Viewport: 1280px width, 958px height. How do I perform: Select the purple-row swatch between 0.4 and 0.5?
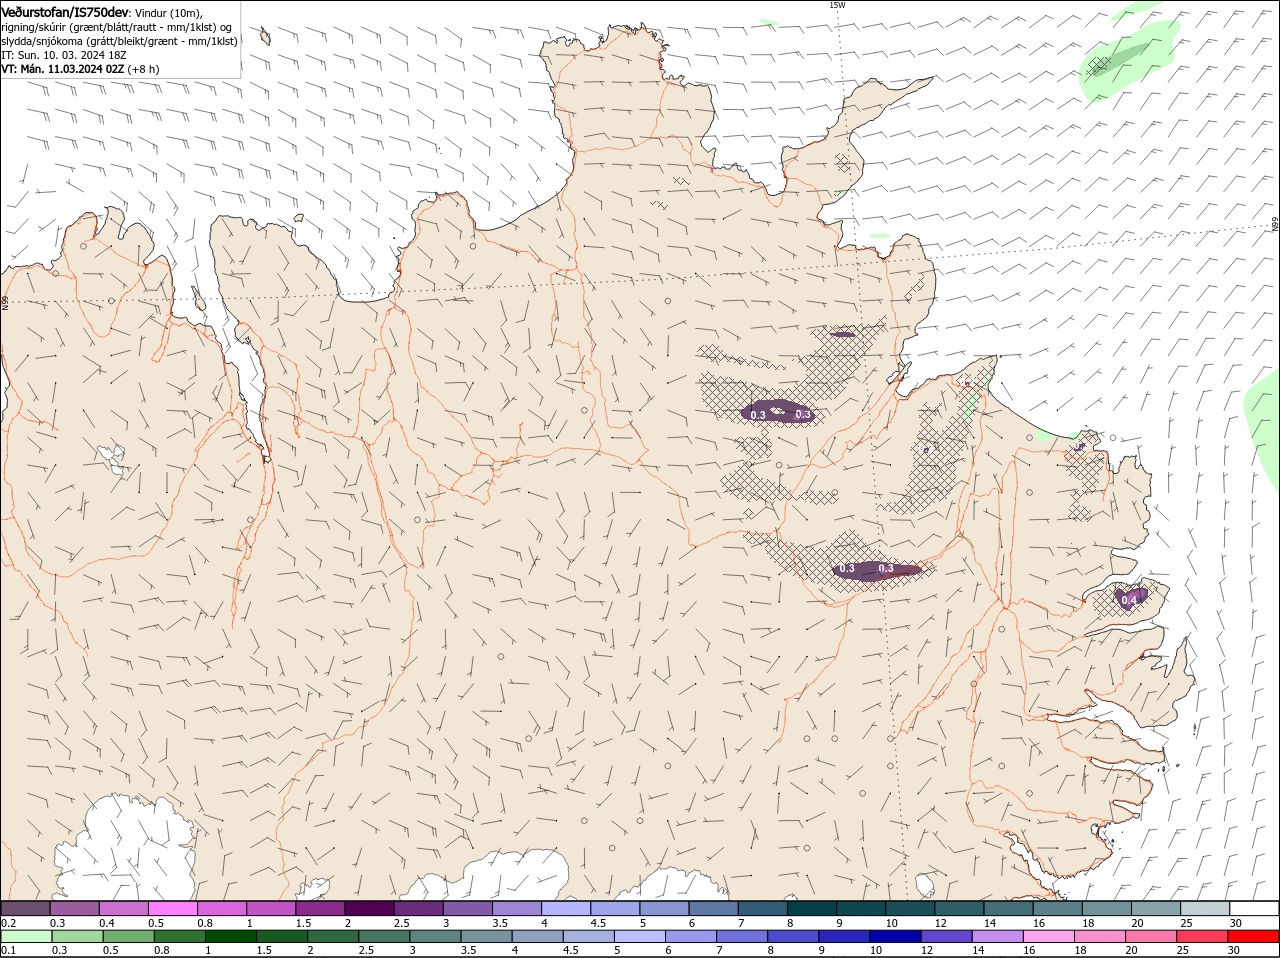pyautogui.click(x=123, y=908)
